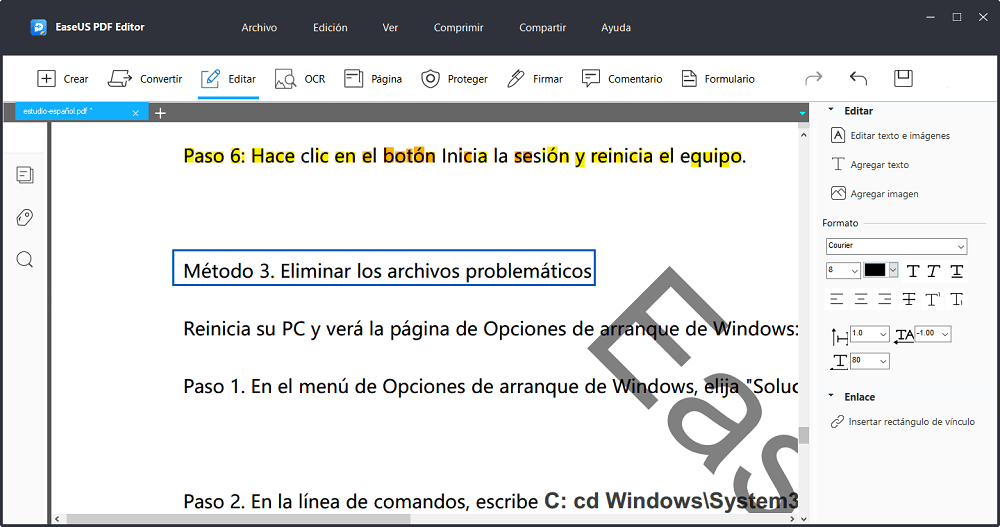Open the Ver menu

(390, 27)
